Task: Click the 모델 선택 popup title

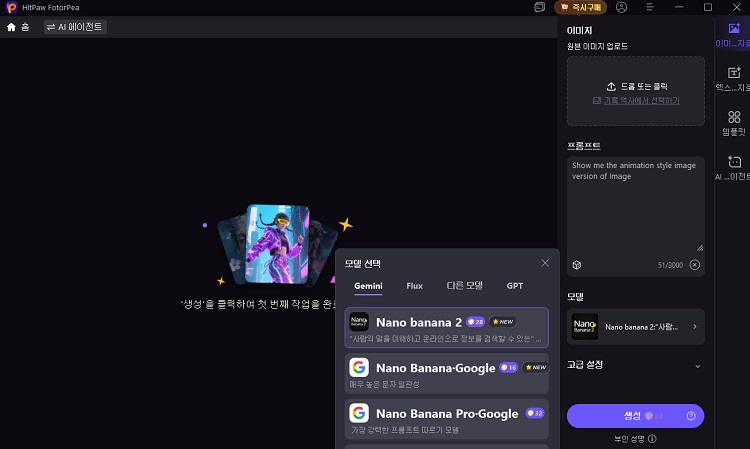Action: [x=363, y=263]
